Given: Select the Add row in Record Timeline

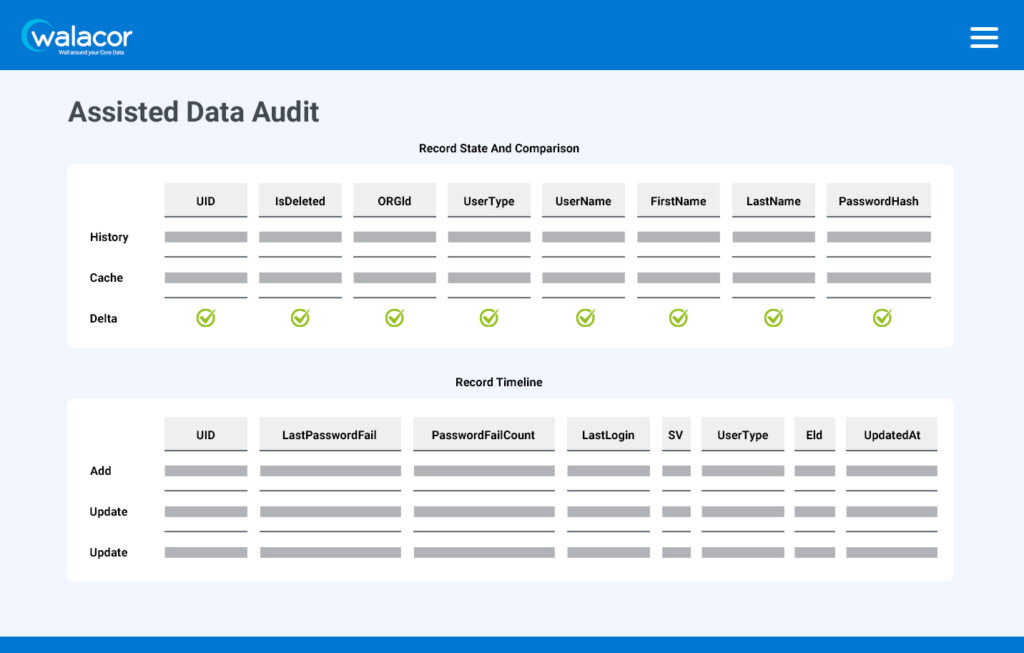Looking at the screenshot, I should pyautogui.click(x=101, y=471).
